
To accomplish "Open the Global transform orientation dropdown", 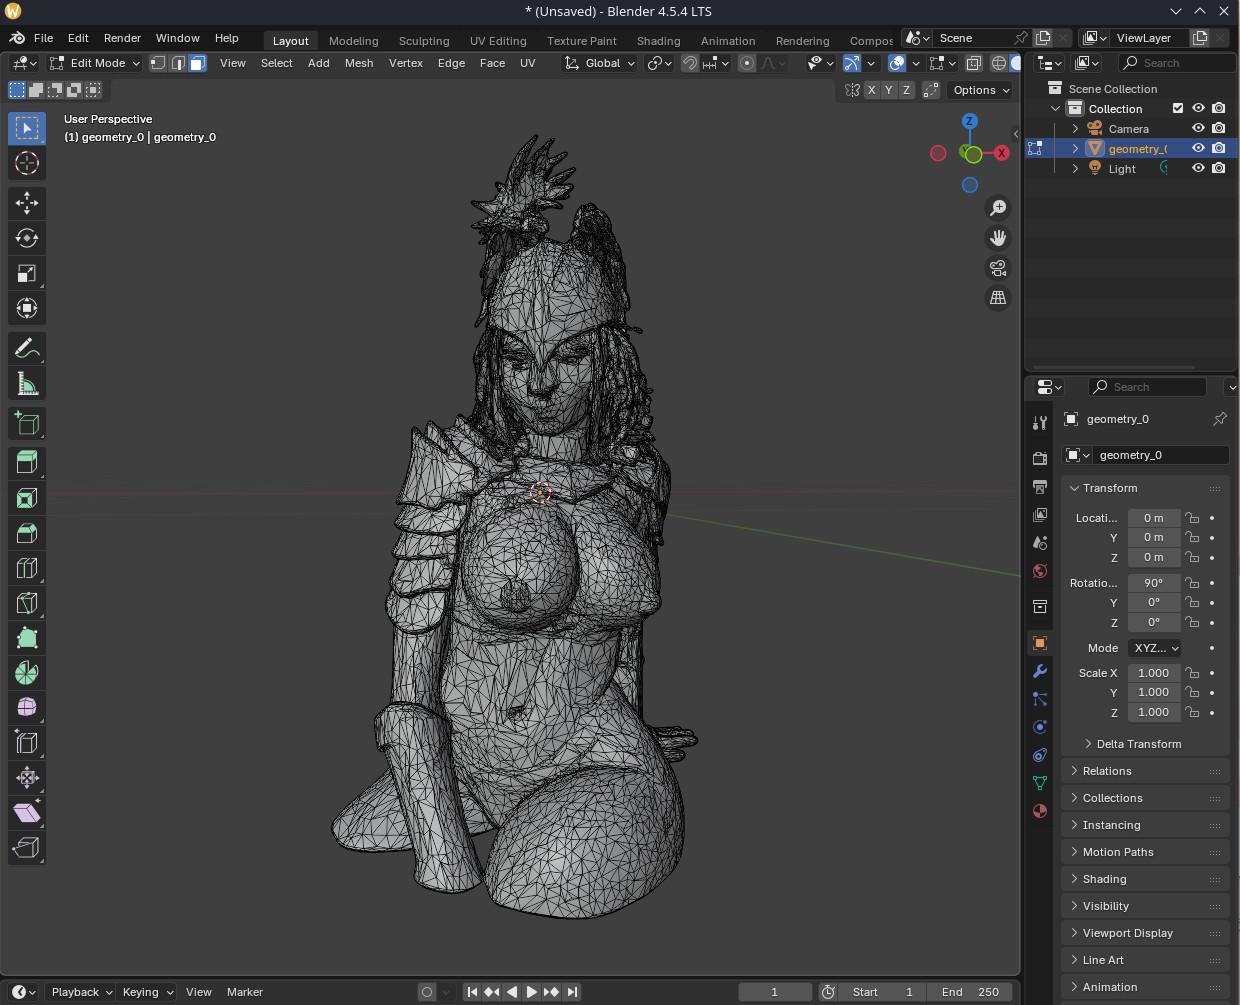I will (600, 63).
